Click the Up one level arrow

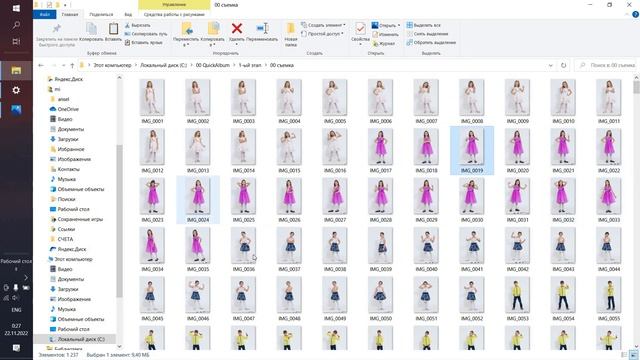[x=72, y=65]
